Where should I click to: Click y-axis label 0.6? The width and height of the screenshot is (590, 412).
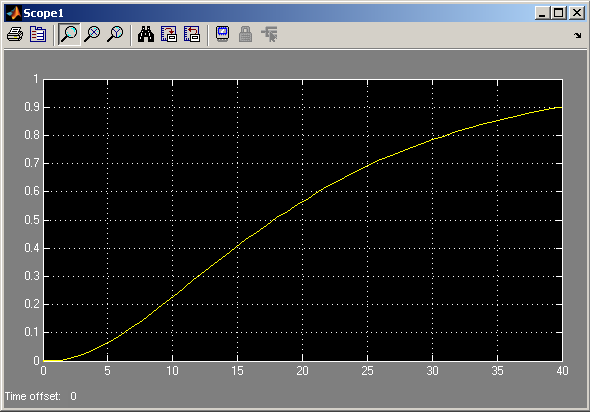tap(32, 191)
